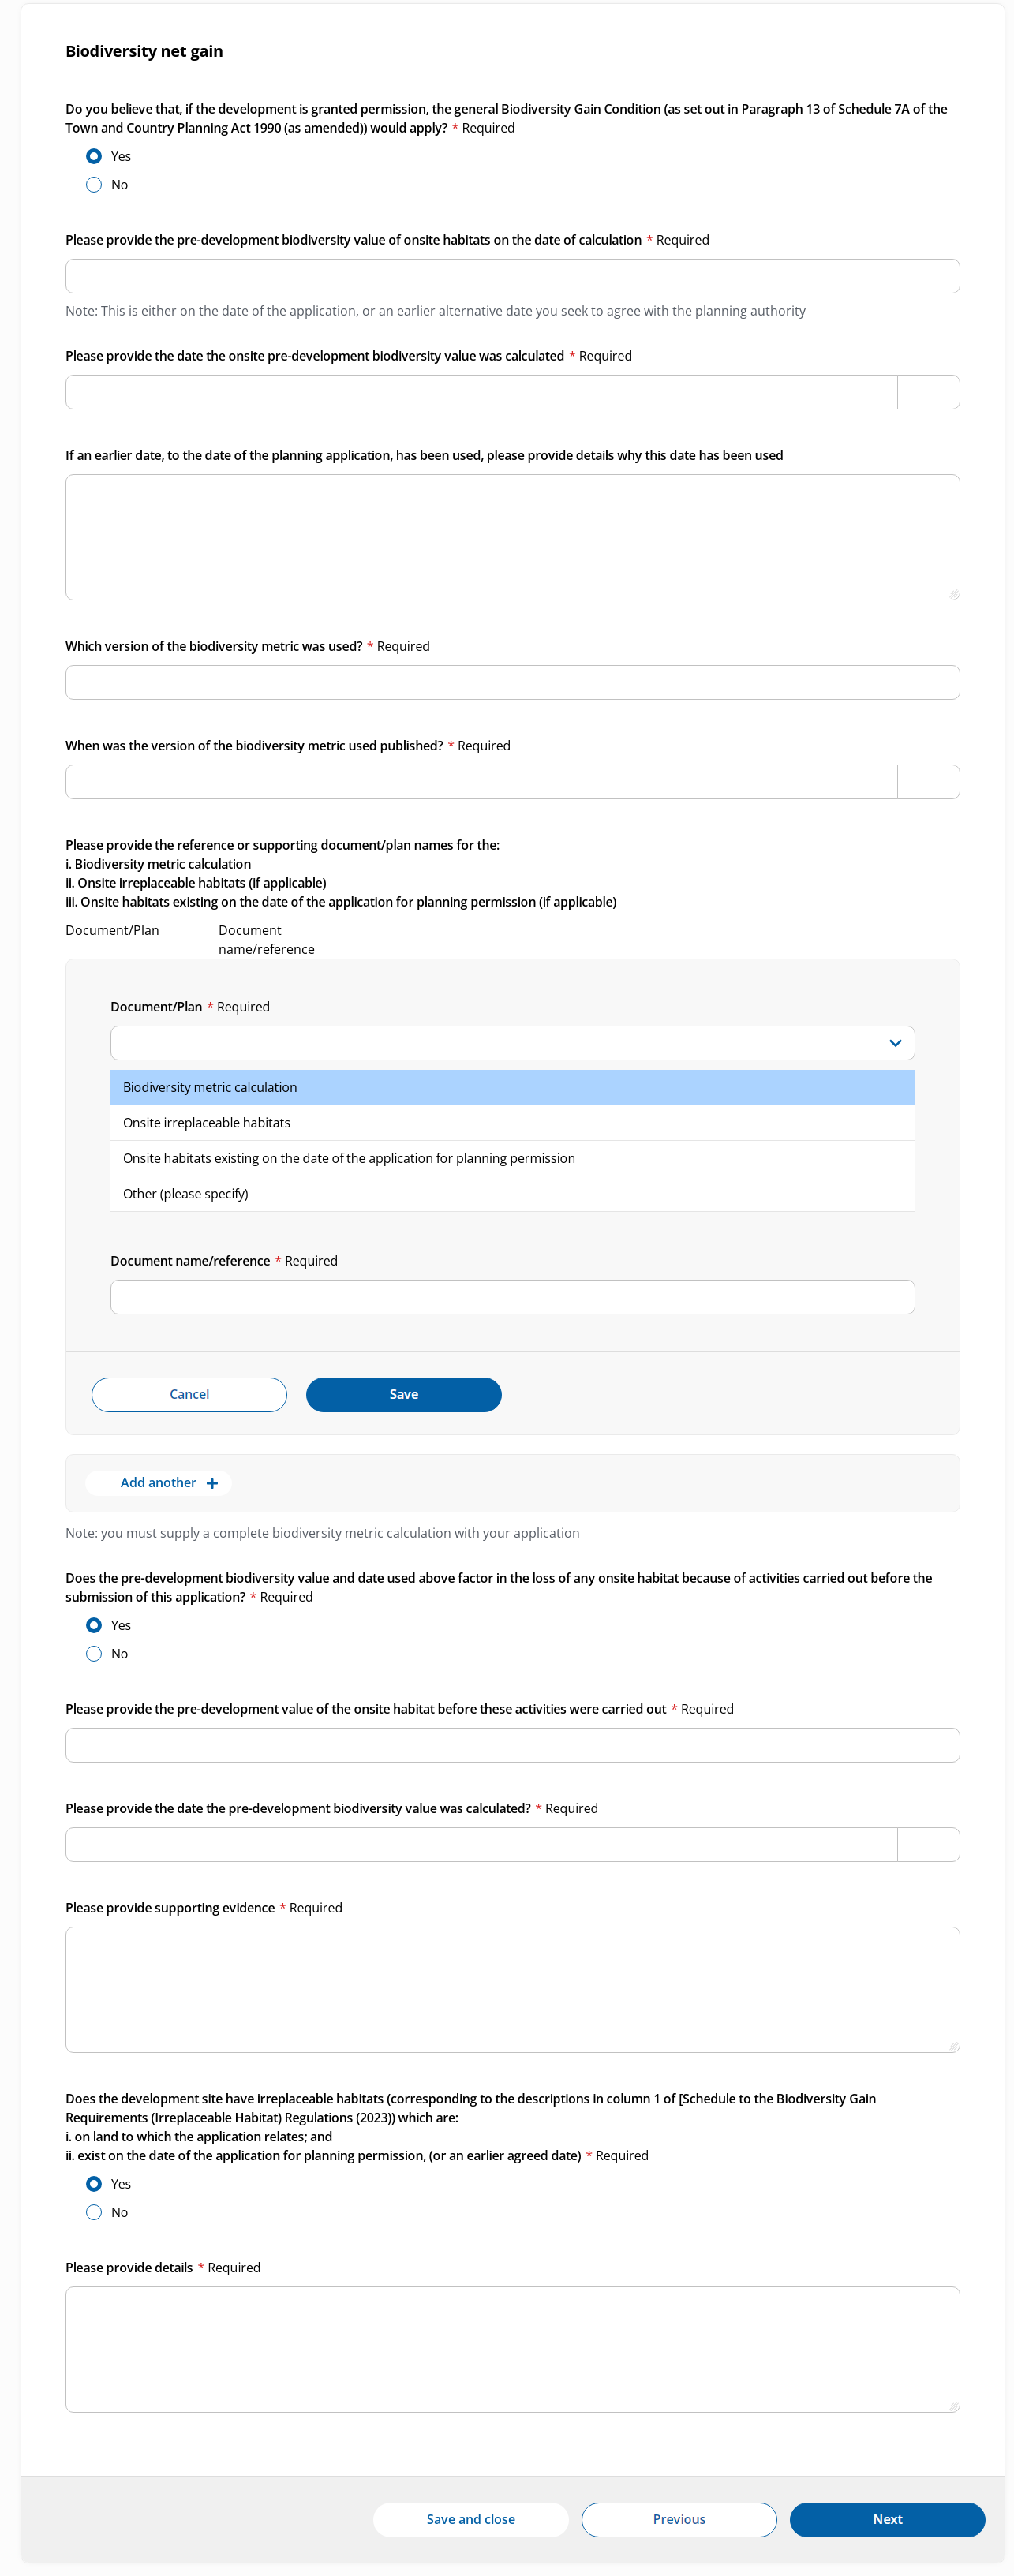Select No for general Biodiversity Gain Condition
The image size is (1014, 2576).
[x=94, y=185]
